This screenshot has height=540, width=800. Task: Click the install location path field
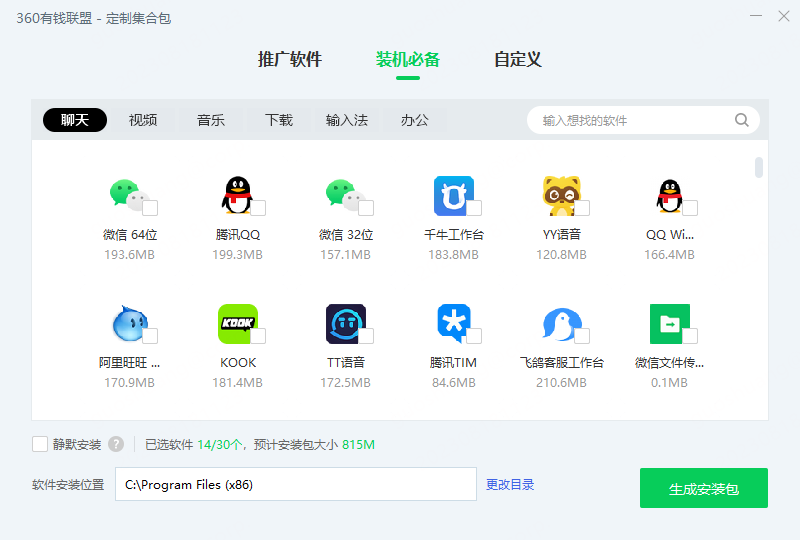pyautogui.click(x=296, y=484)
